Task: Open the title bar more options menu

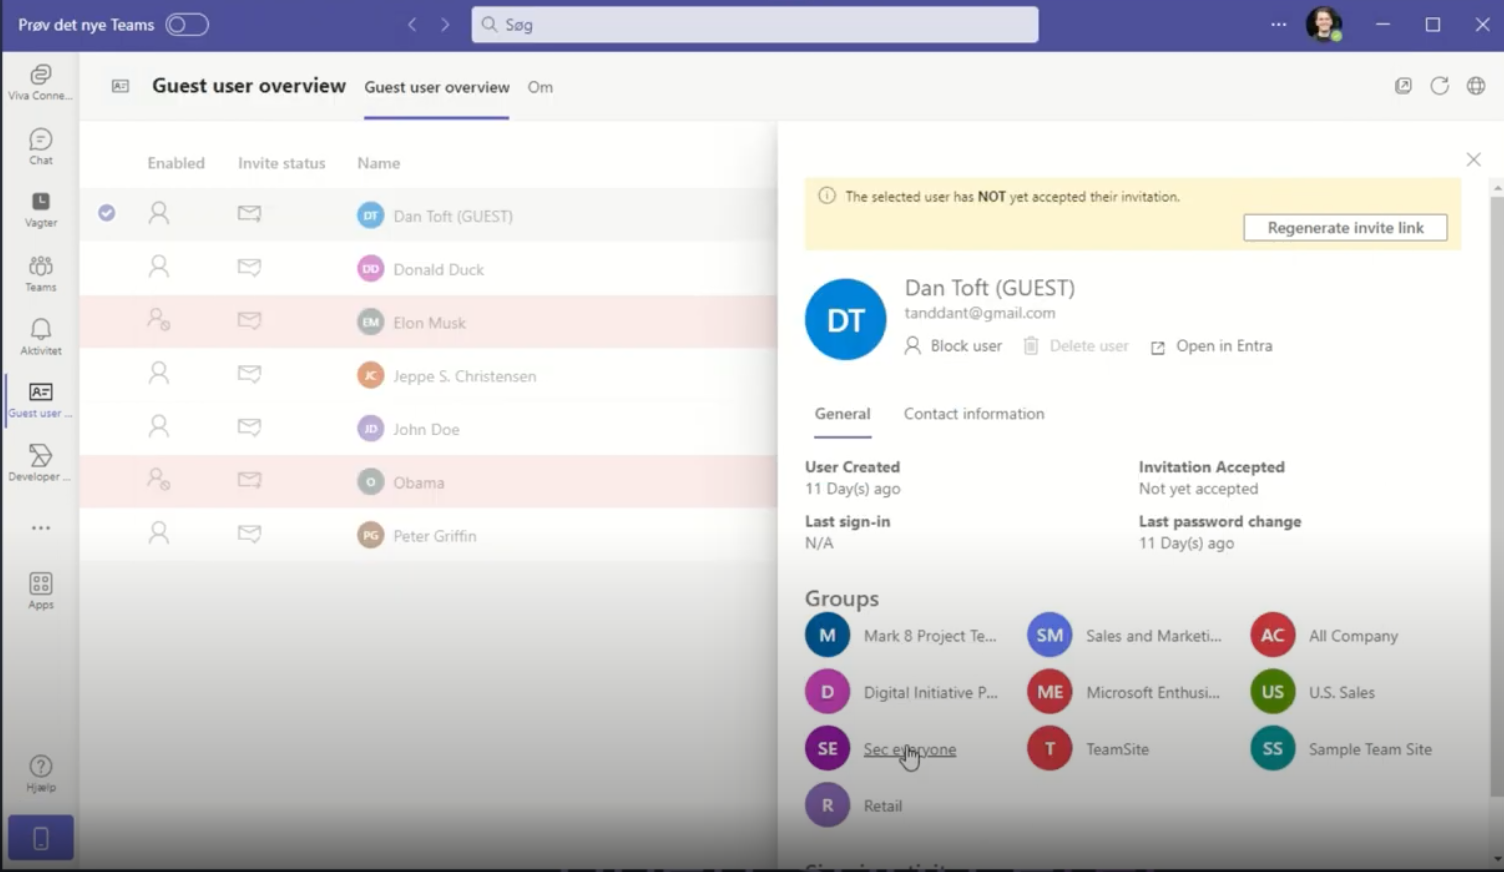Action: (1278, 24)
